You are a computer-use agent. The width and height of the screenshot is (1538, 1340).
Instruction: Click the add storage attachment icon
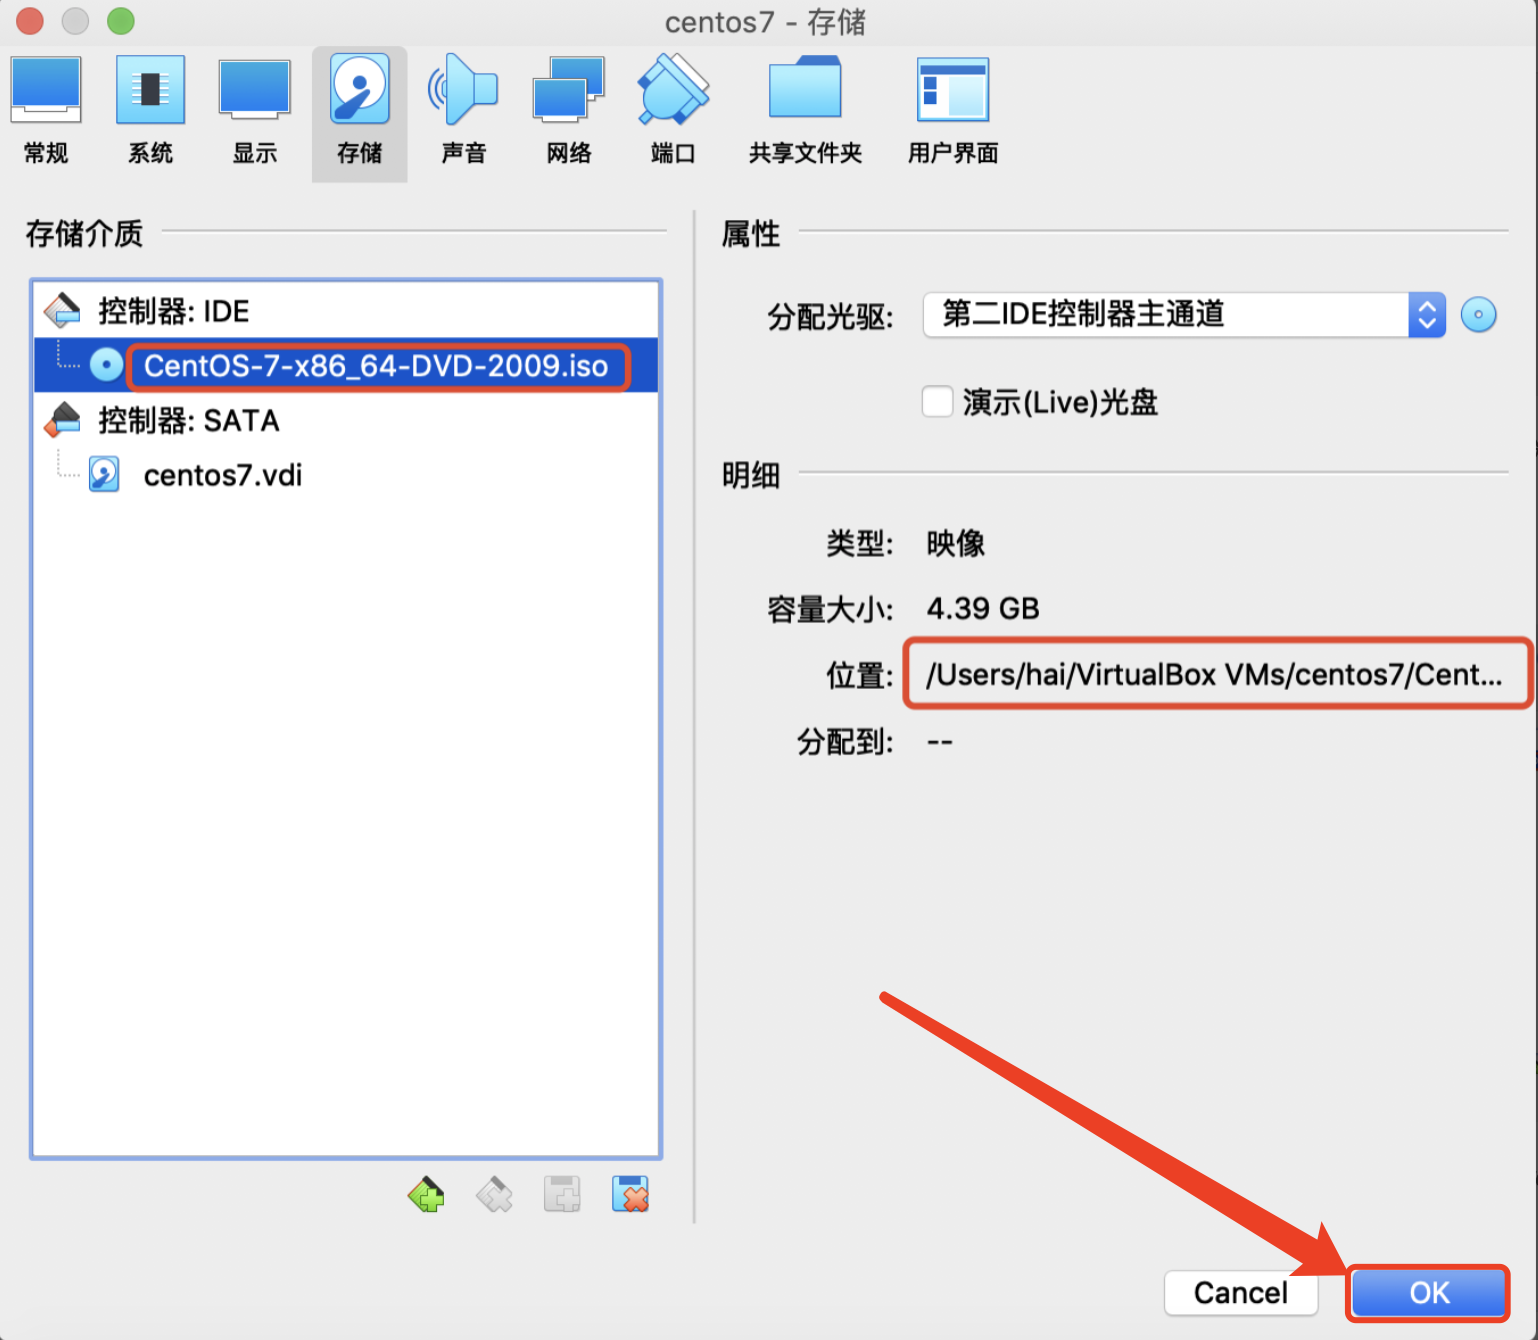click(562, 1194)
